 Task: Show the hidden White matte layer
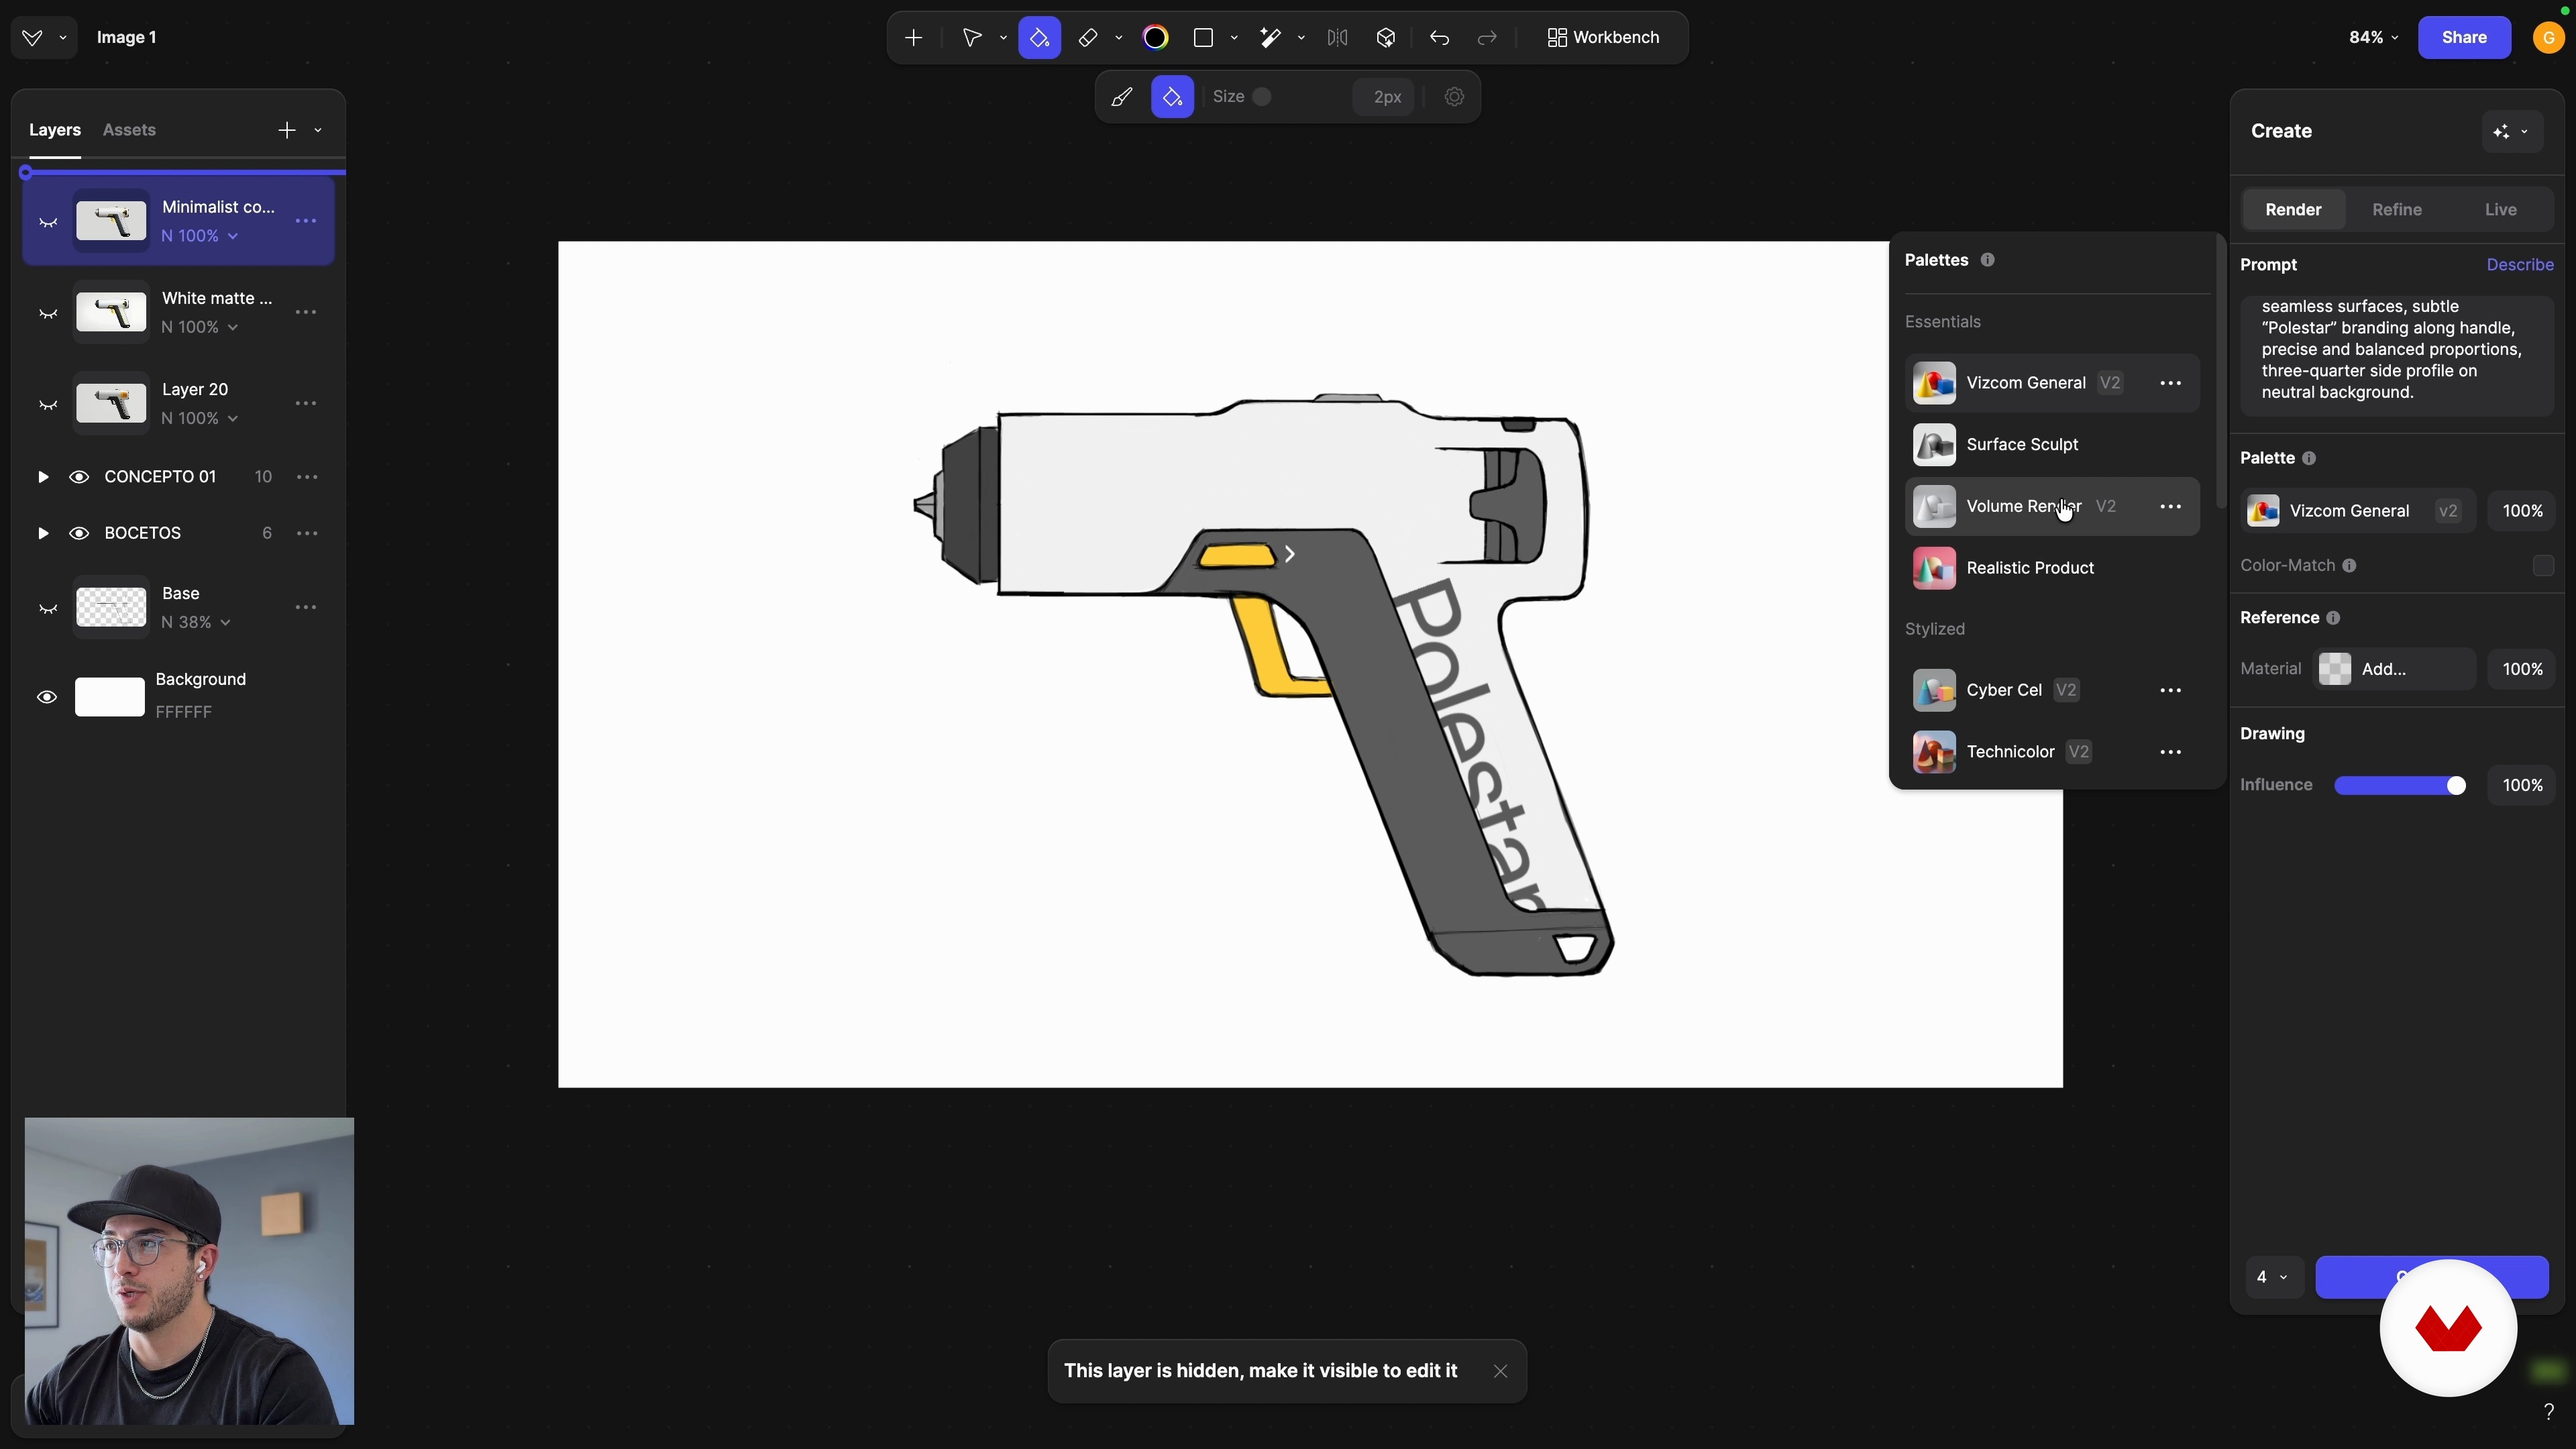point(47,314)
